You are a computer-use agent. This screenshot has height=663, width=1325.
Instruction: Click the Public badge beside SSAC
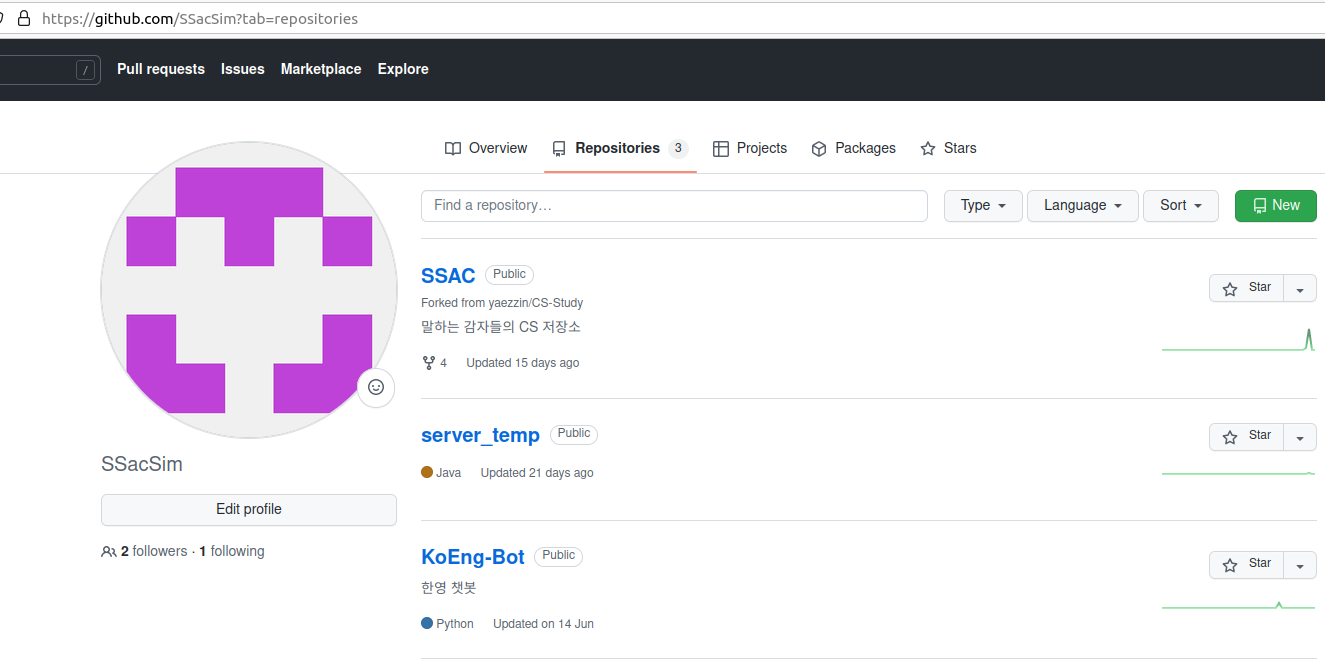[509, 274]
